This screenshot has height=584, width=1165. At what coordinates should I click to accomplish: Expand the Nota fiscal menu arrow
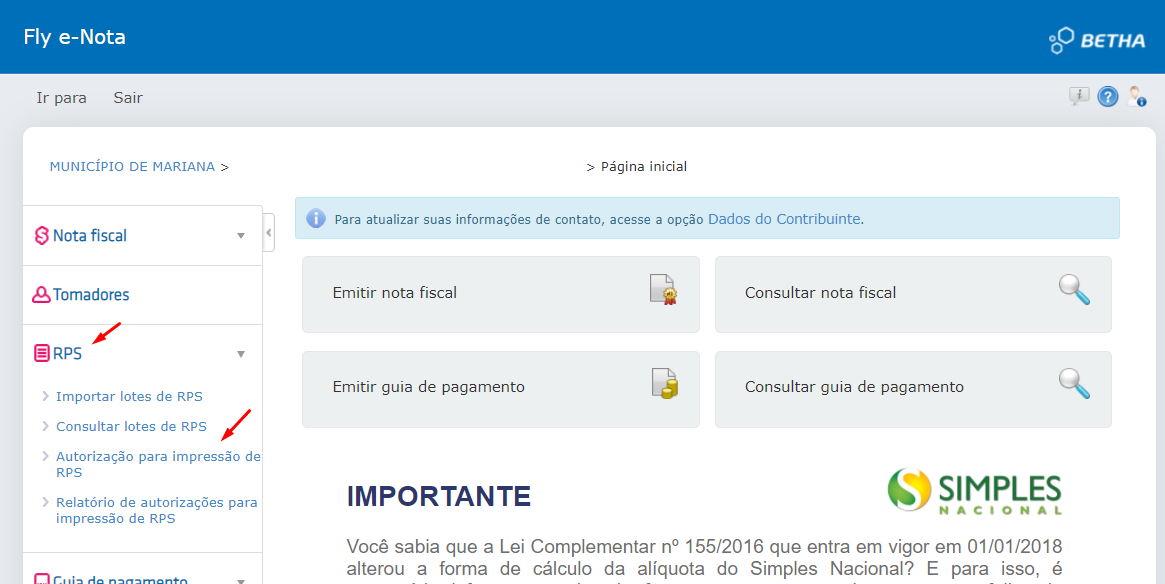click(x=241, y=236)
